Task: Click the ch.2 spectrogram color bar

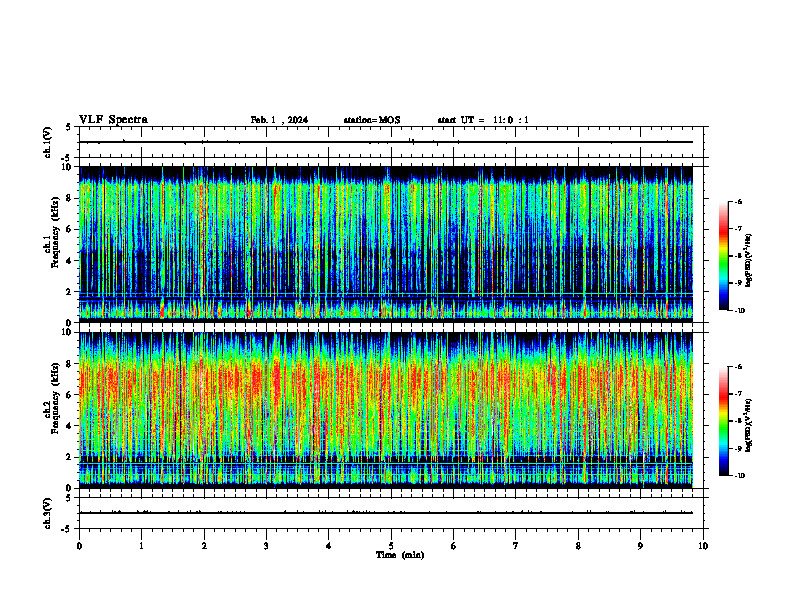Action: pyautogui.click(x=723, y=421)
